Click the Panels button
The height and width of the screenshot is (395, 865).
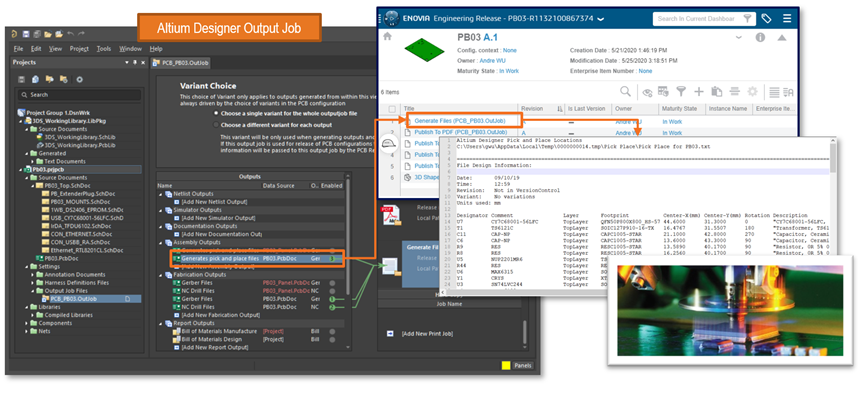click(523, 365)
